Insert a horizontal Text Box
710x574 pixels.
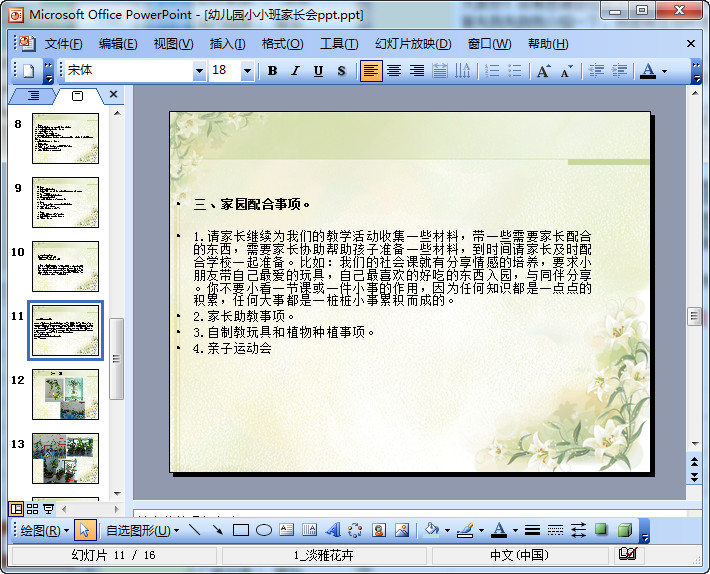[287, 530]
